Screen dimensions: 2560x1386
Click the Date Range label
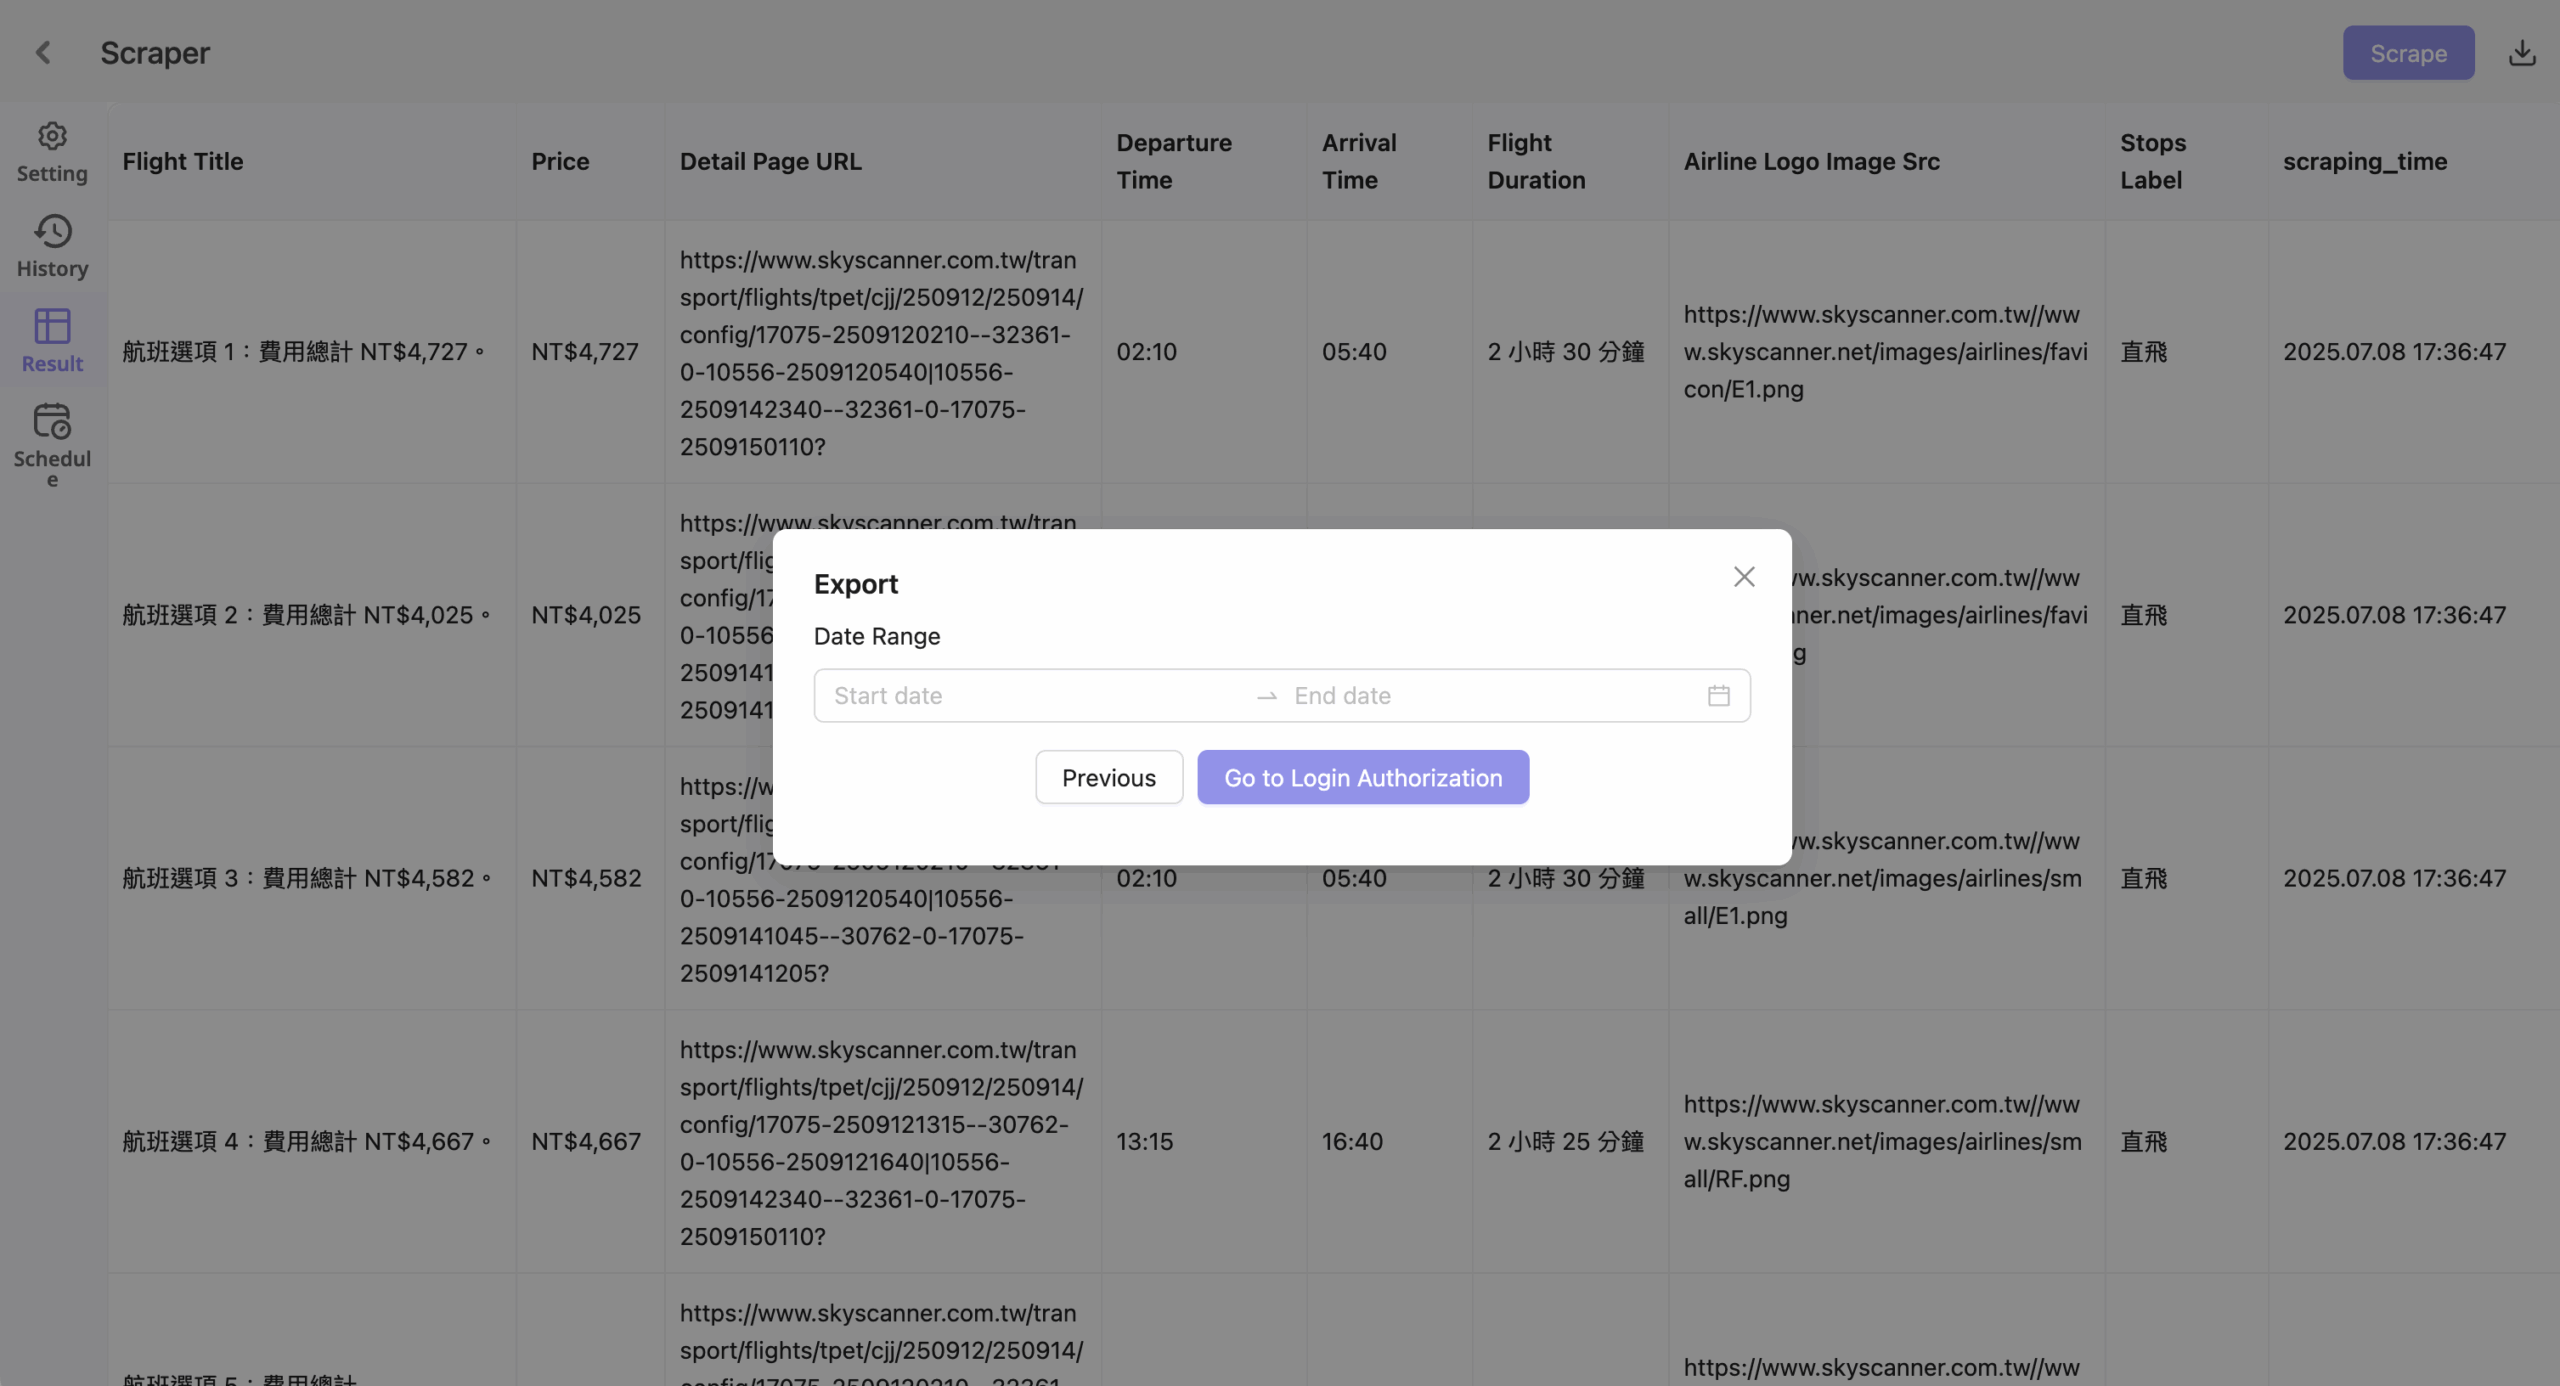pyautogui.click(x=877, y=637)
